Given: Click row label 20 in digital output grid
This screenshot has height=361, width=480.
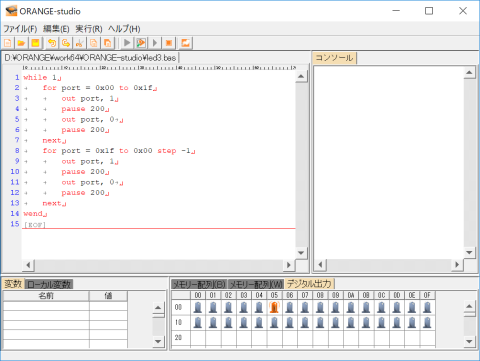Looking at the screenshot, I should (178, 337).
